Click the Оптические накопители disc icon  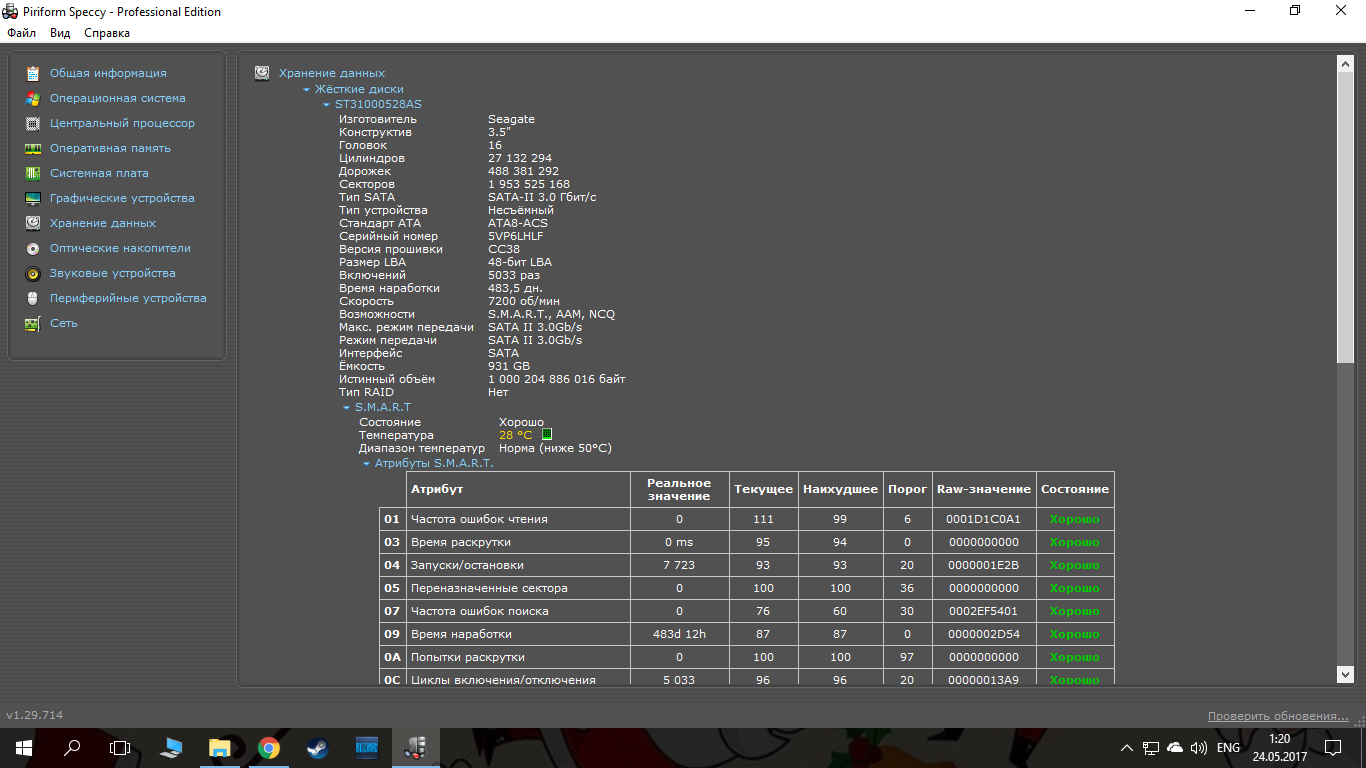tap(33, 248)
